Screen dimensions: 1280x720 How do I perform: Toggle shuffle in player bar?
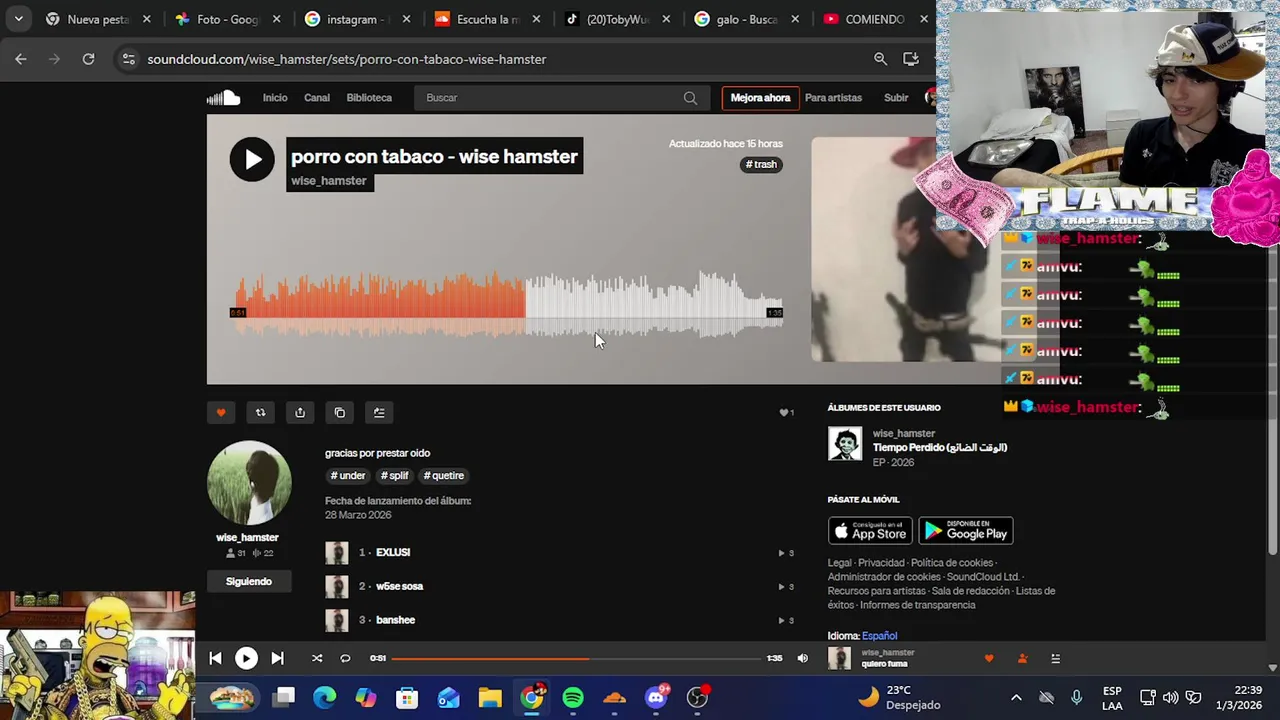(317, 658)
